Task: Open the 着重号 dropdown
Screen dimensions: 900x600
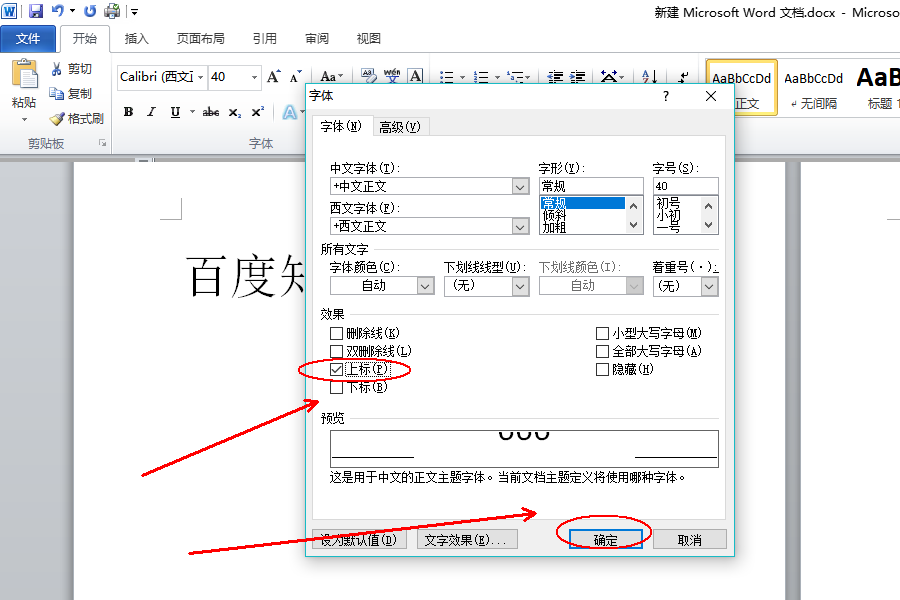Action: pyautogui.click(x=709, y=286)
